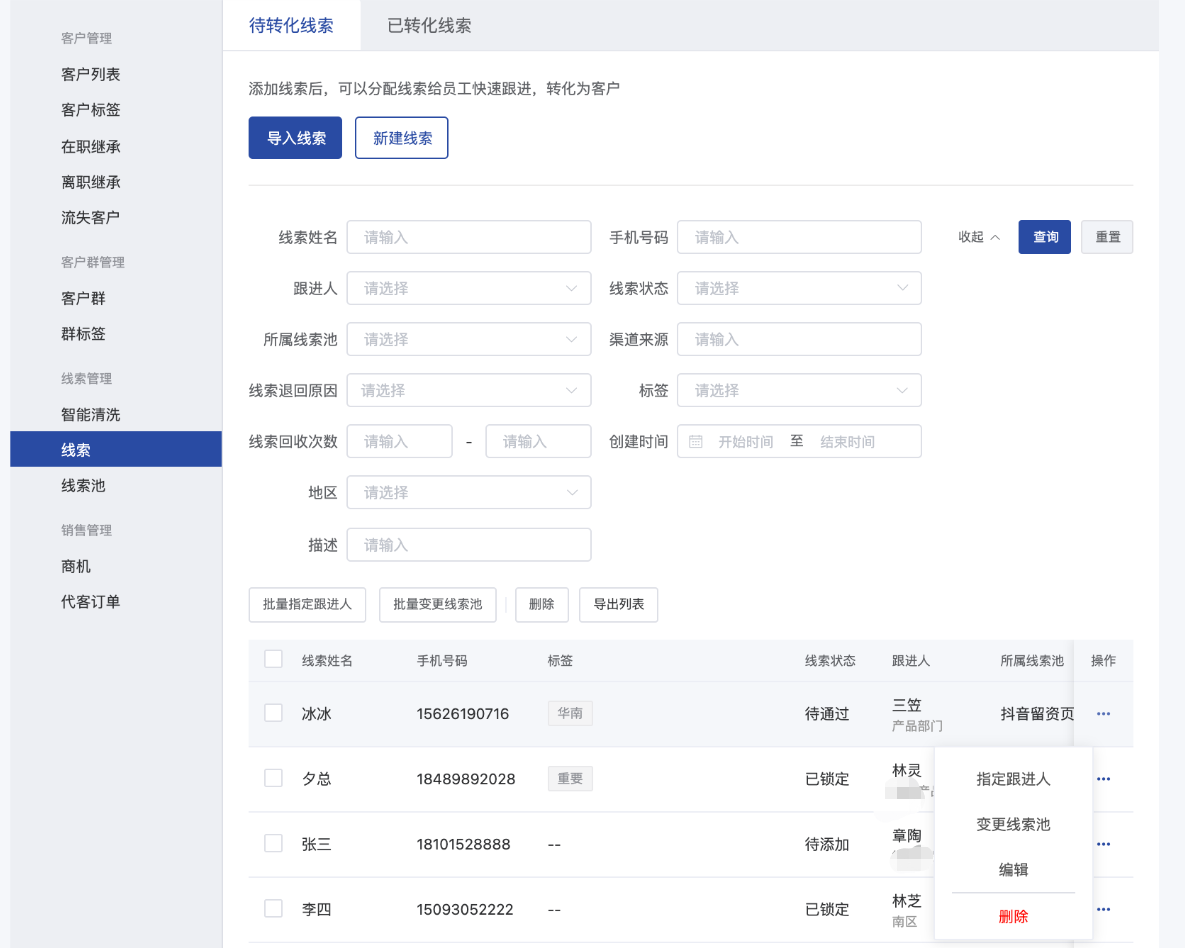1185x948 pixels.
Task: Open the 线索状态 dropdown
Action: (x=799, y=288)
